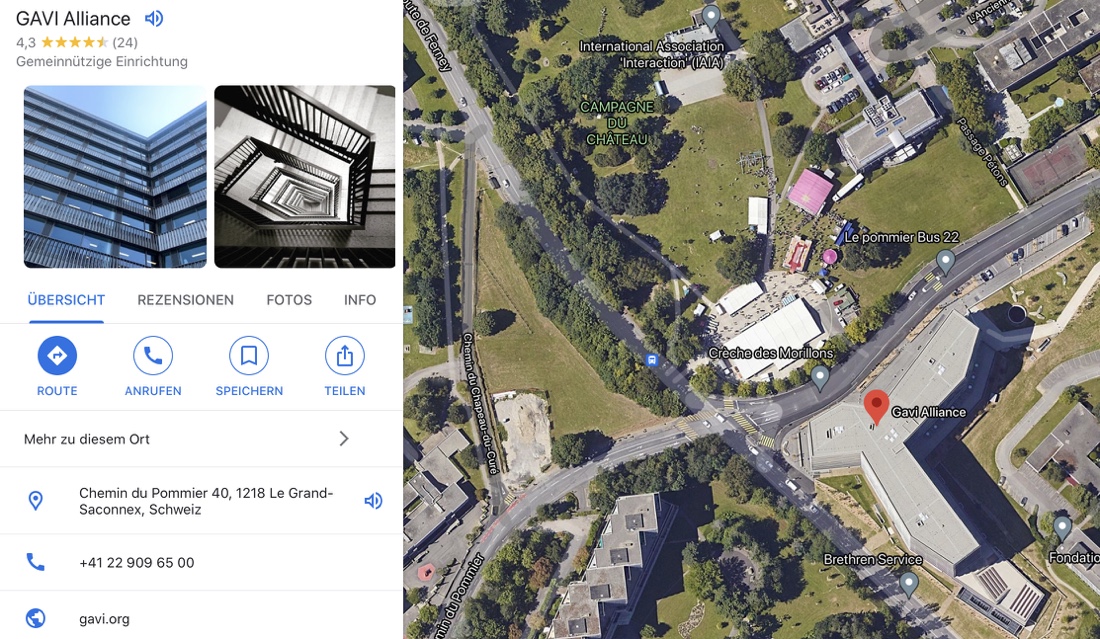Click the blue bus stop icon on map
Image resolution: width=1100 pixels, height=639 pixels.
pos(652,360)
